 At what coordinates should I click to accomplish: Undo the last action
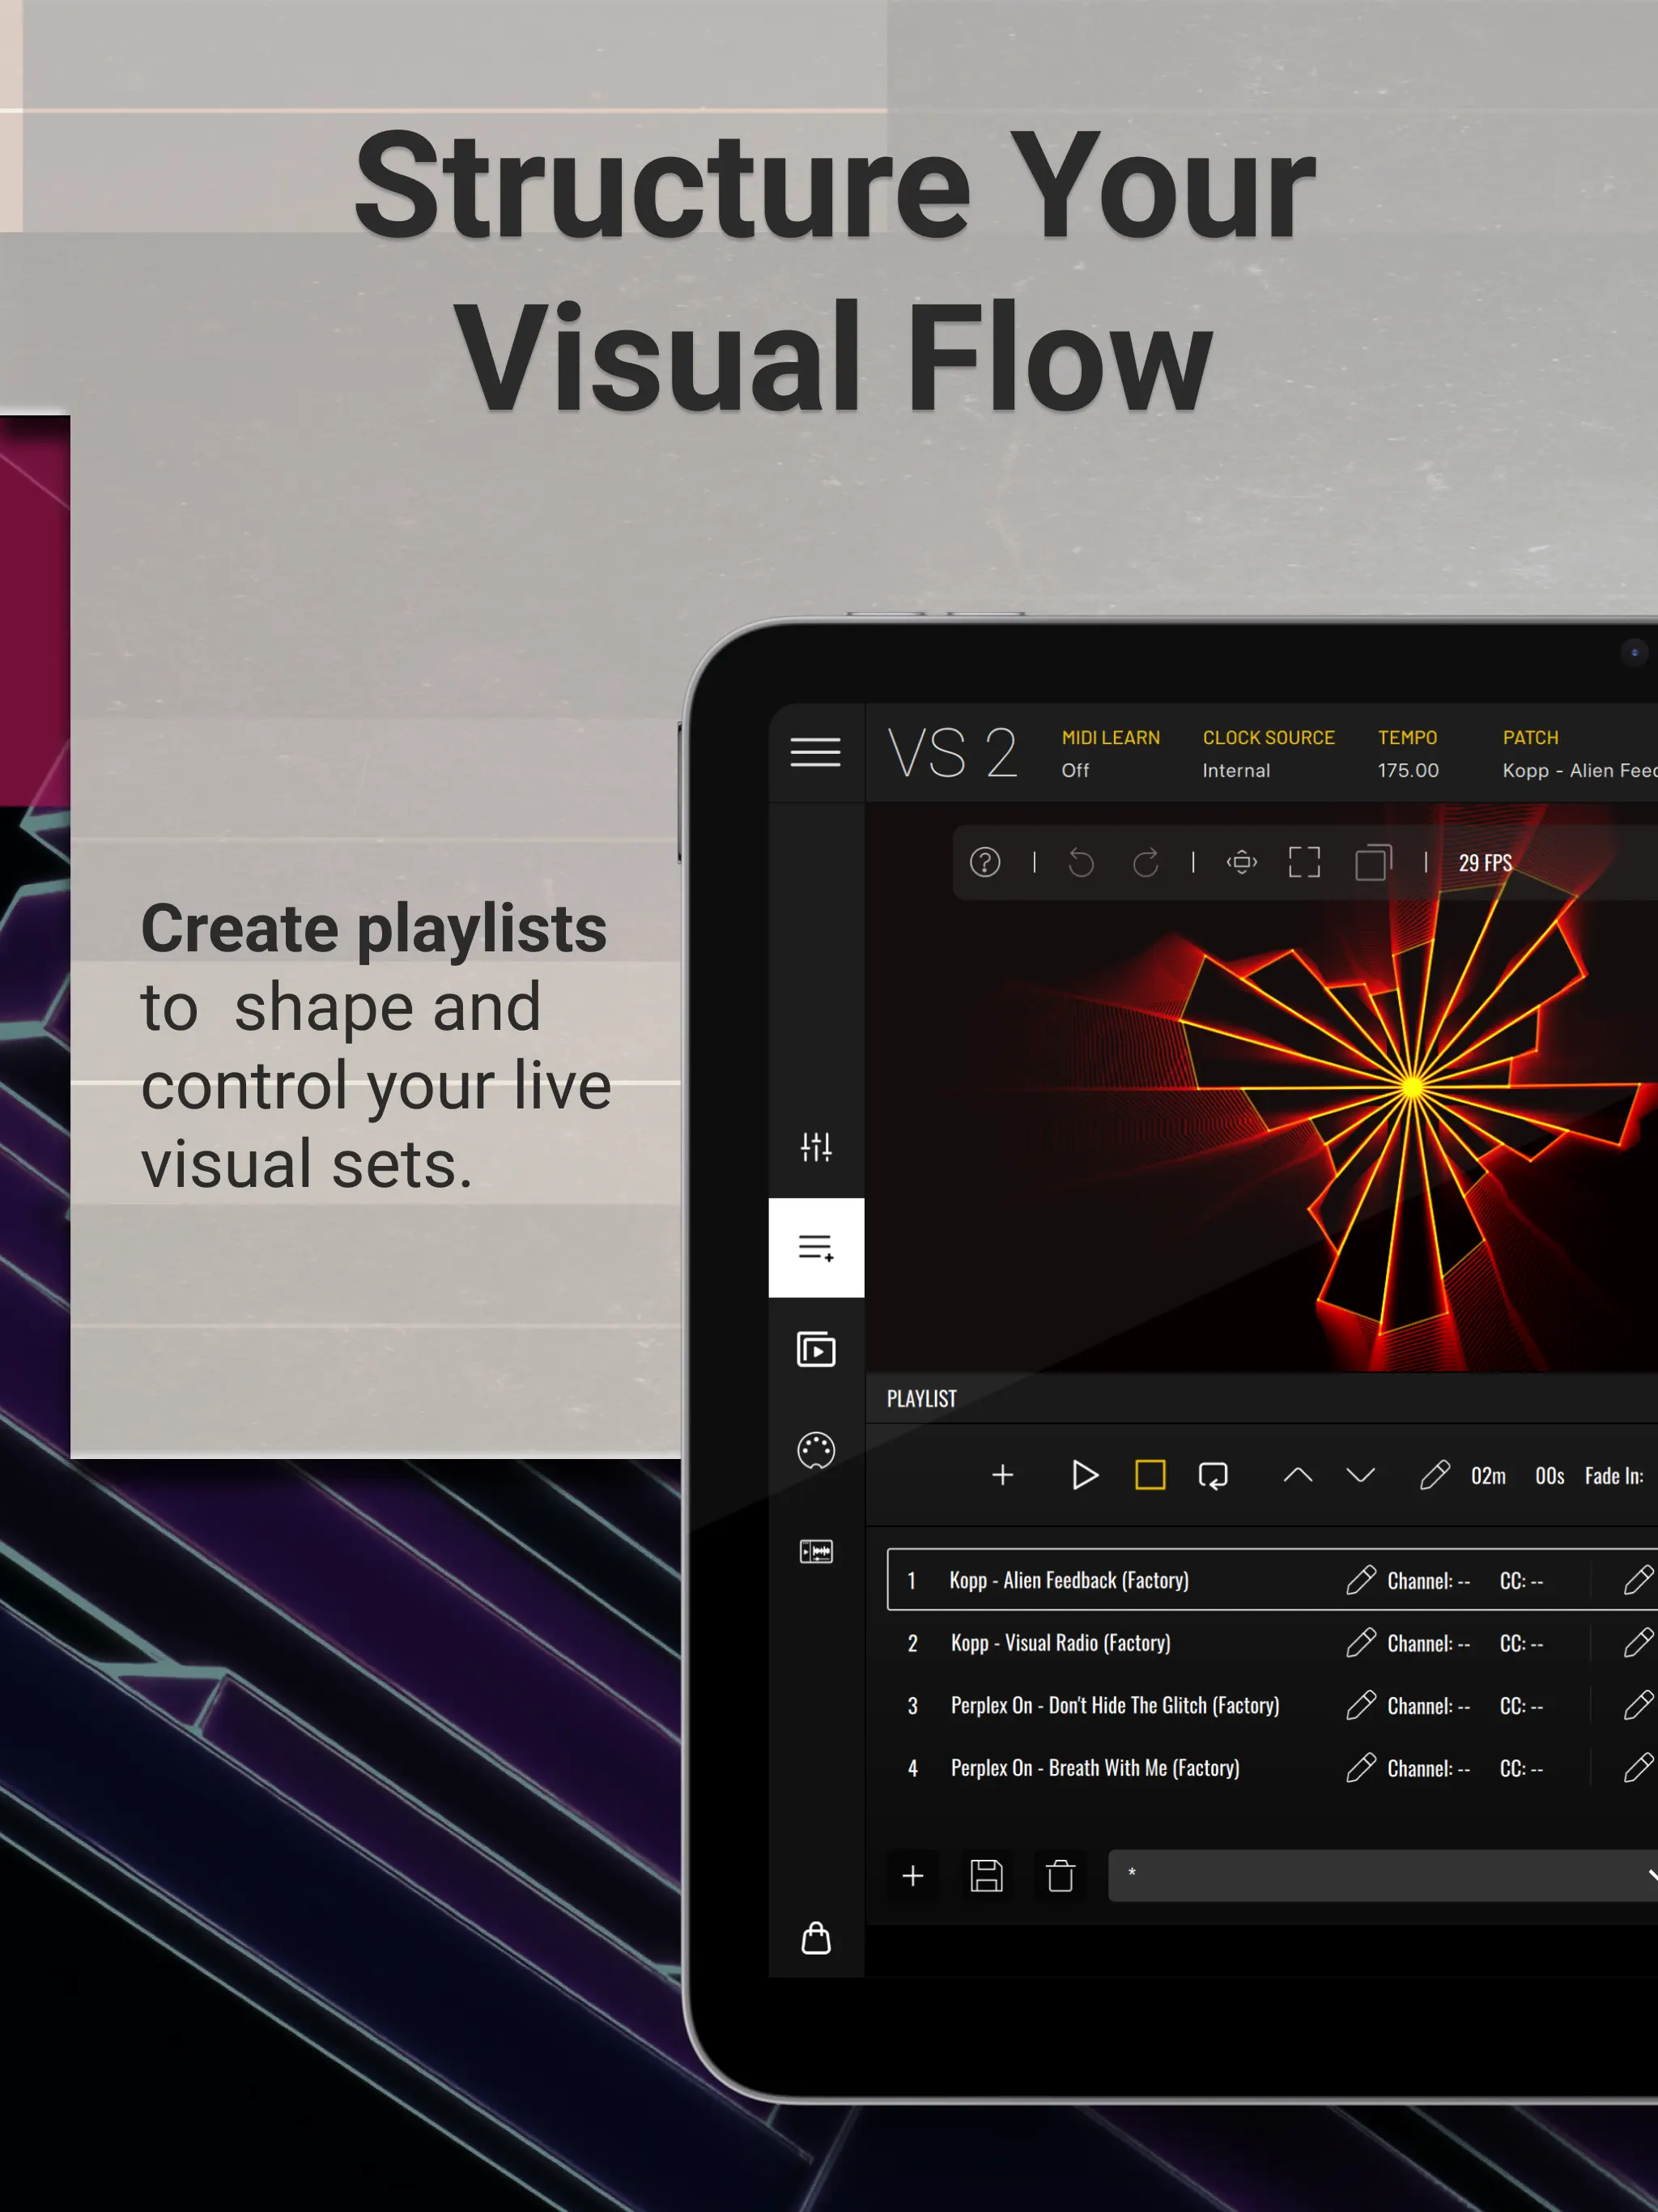pyautogui.click(x=1081, y=862)
